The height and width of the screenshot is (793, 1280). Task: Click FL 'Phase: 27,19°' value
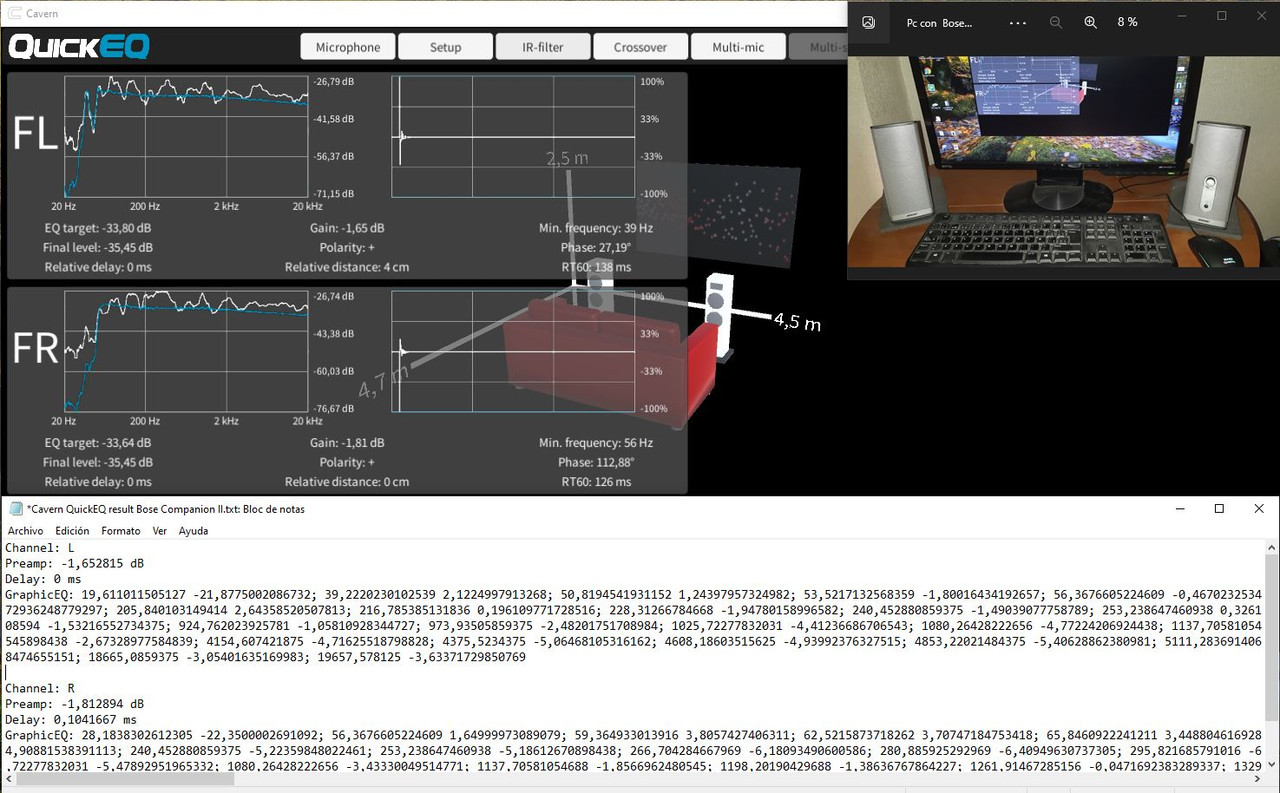(596, 247)
